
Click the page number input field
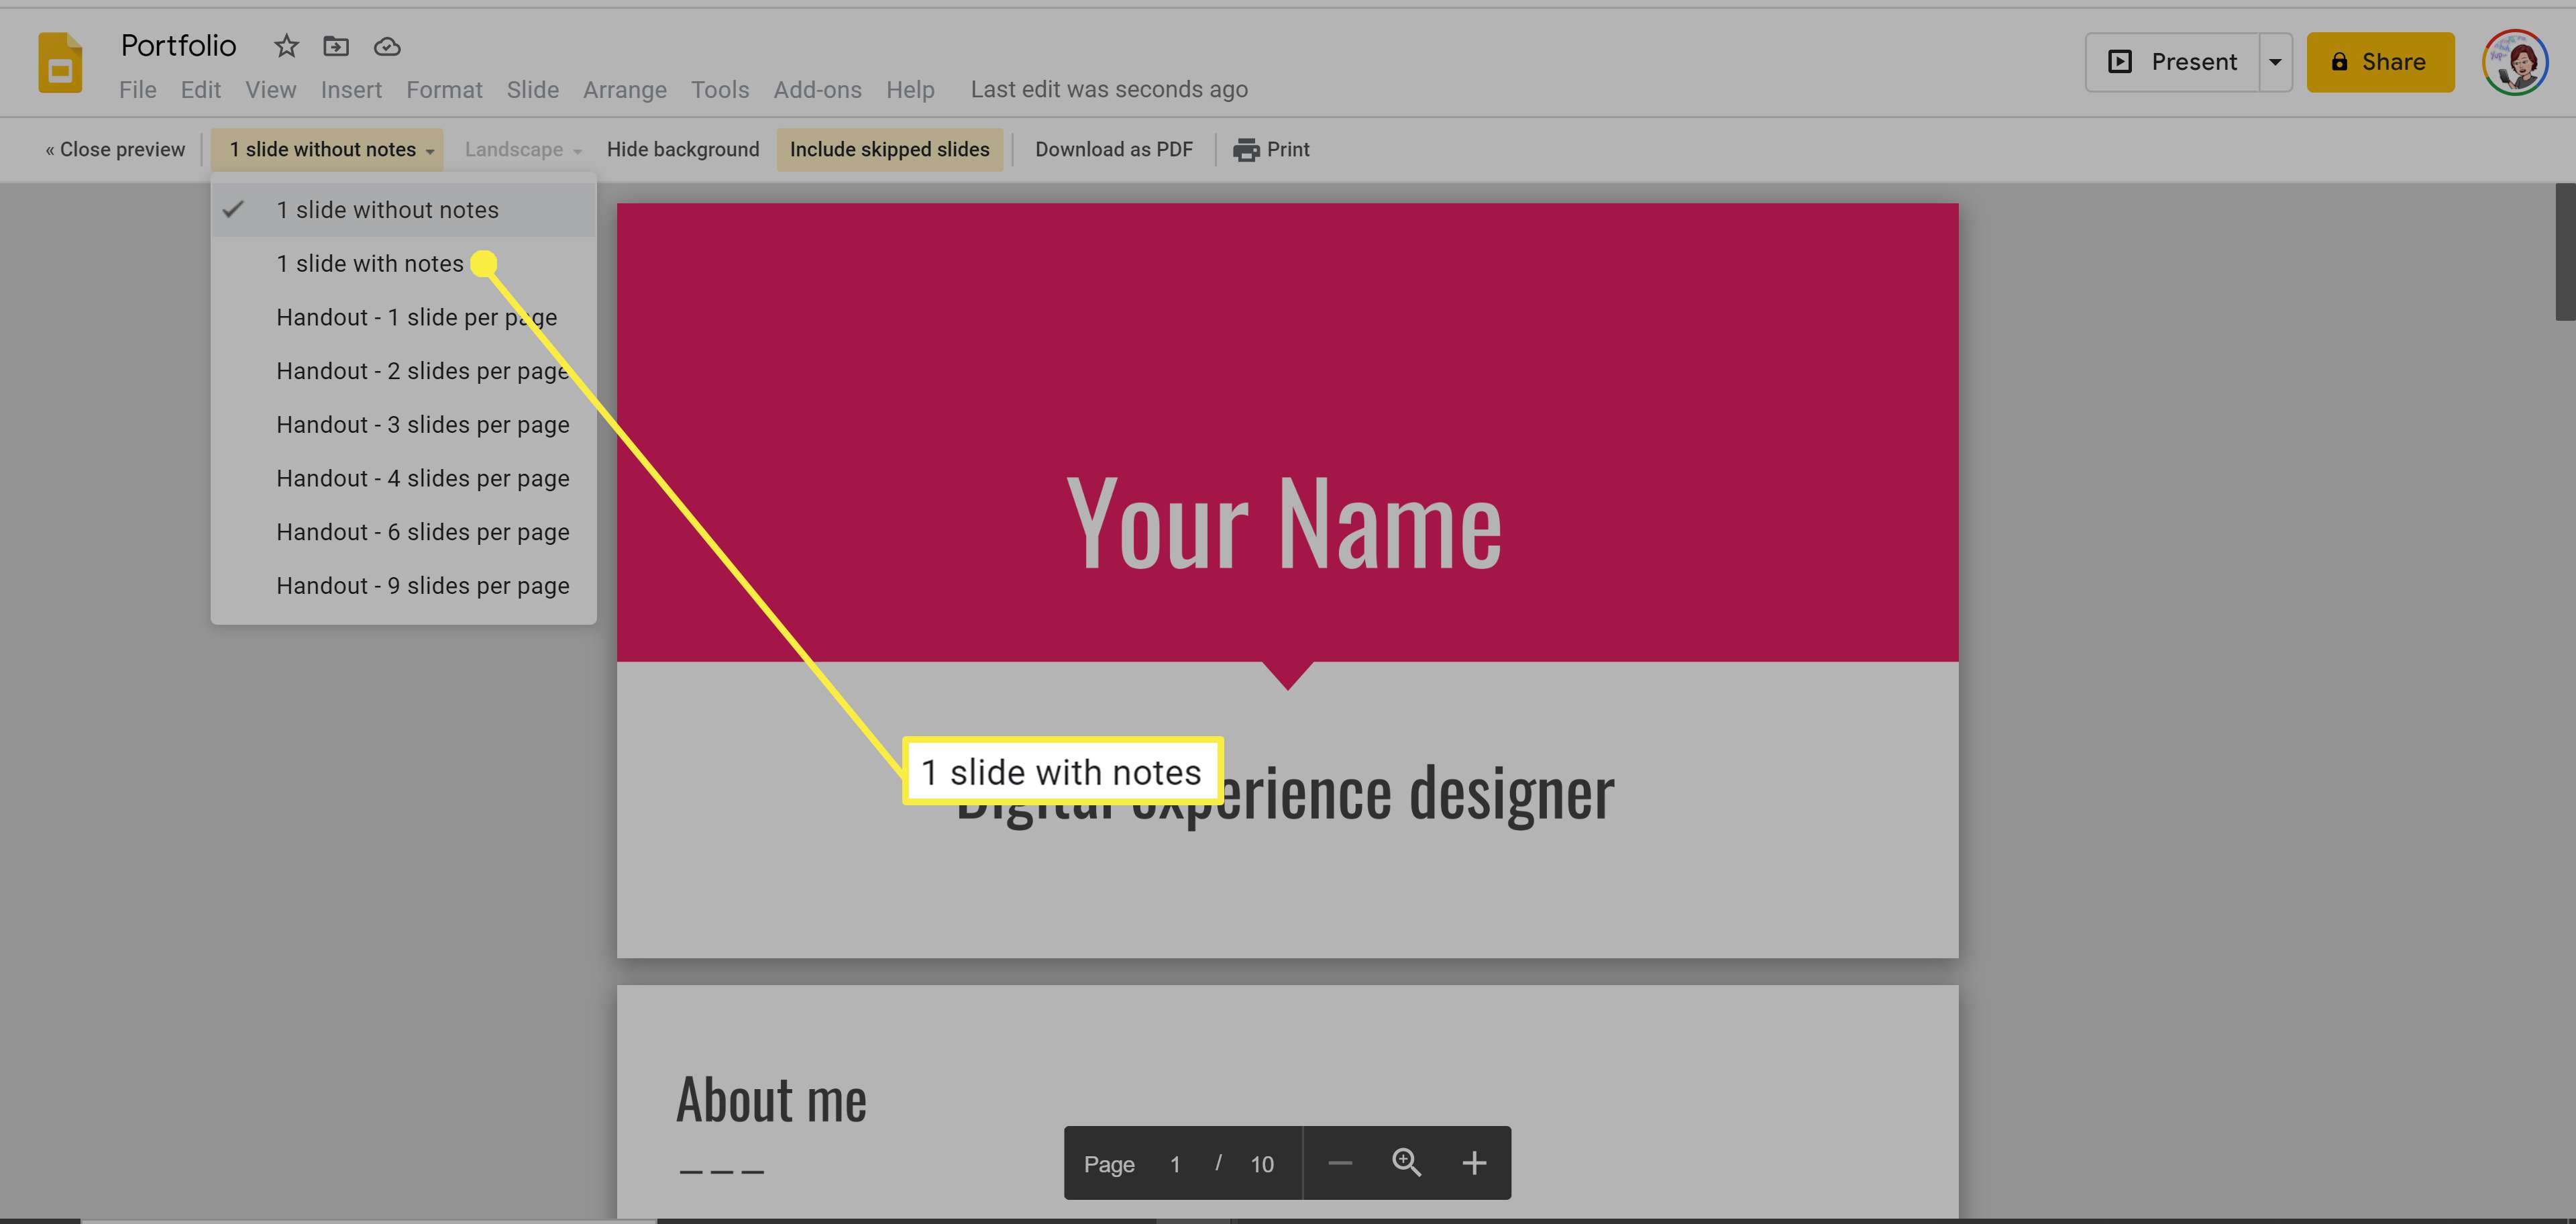1175,1163
